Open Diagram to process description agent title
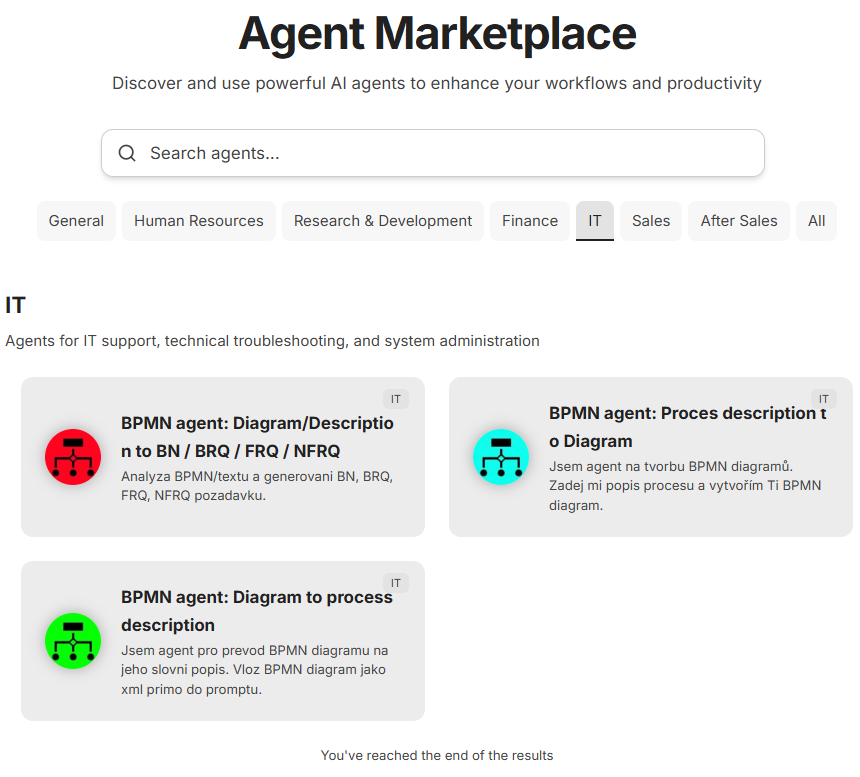860x777 pixels. click(x=257, y=611)
